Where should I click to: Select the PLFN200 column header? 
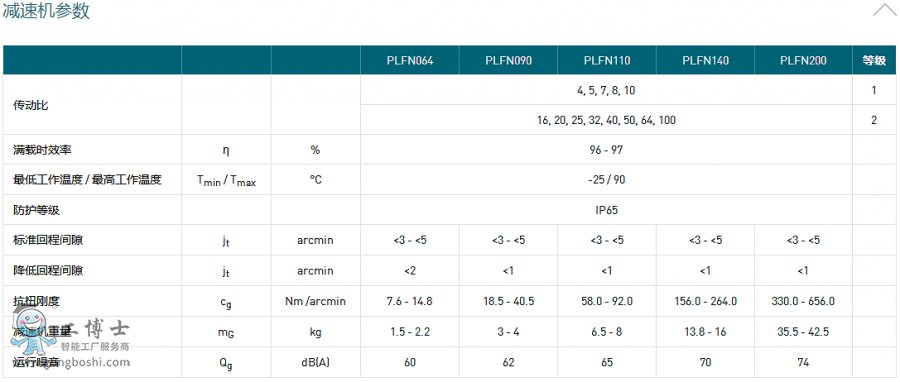804,60
